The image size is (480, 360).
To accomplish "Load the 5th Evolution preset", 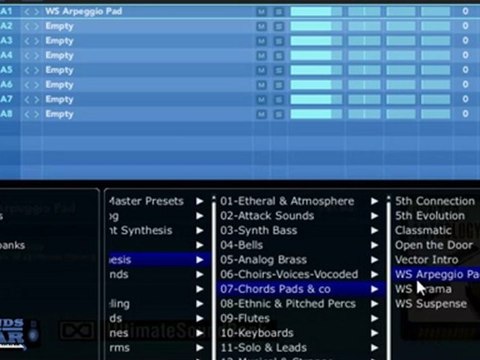I will coord(430,216).
